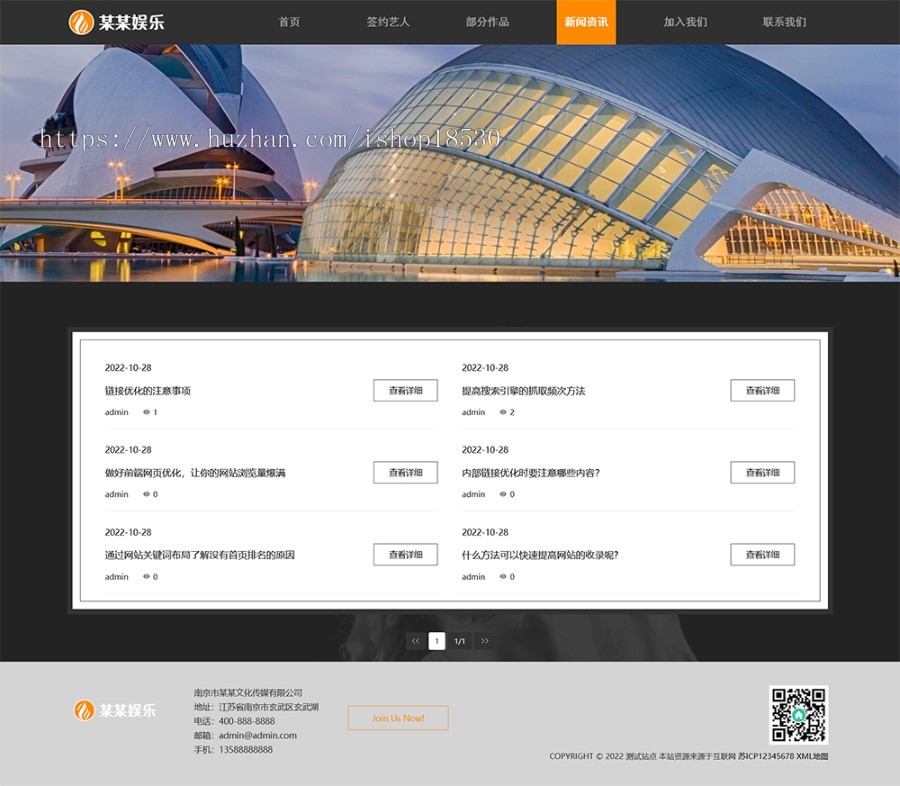
Task: Open article 内部链接优化时要注意哪些内容?
Action: coord(531,473)
